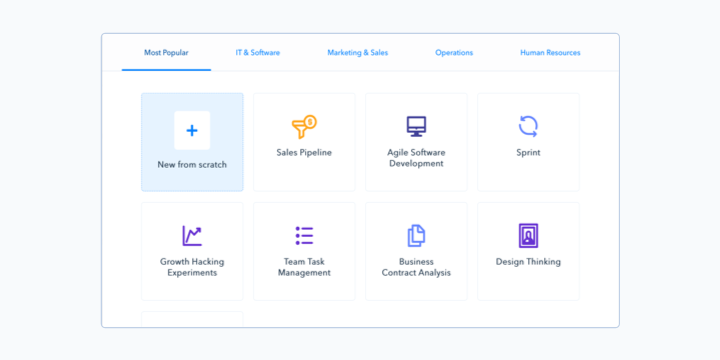This screenshot has width=720, height=360.
Task: Click the Agile Software Development title text
Action: 416,158
